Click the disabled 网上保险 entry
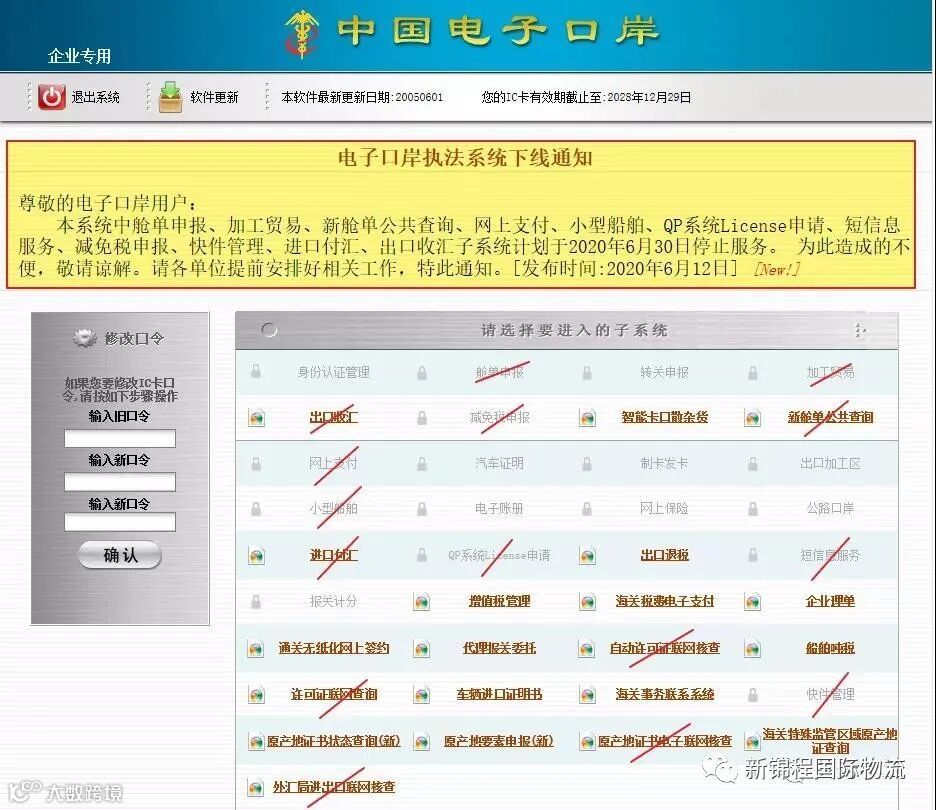Screen dimensions: 936x810 click(x=664, y=509)
